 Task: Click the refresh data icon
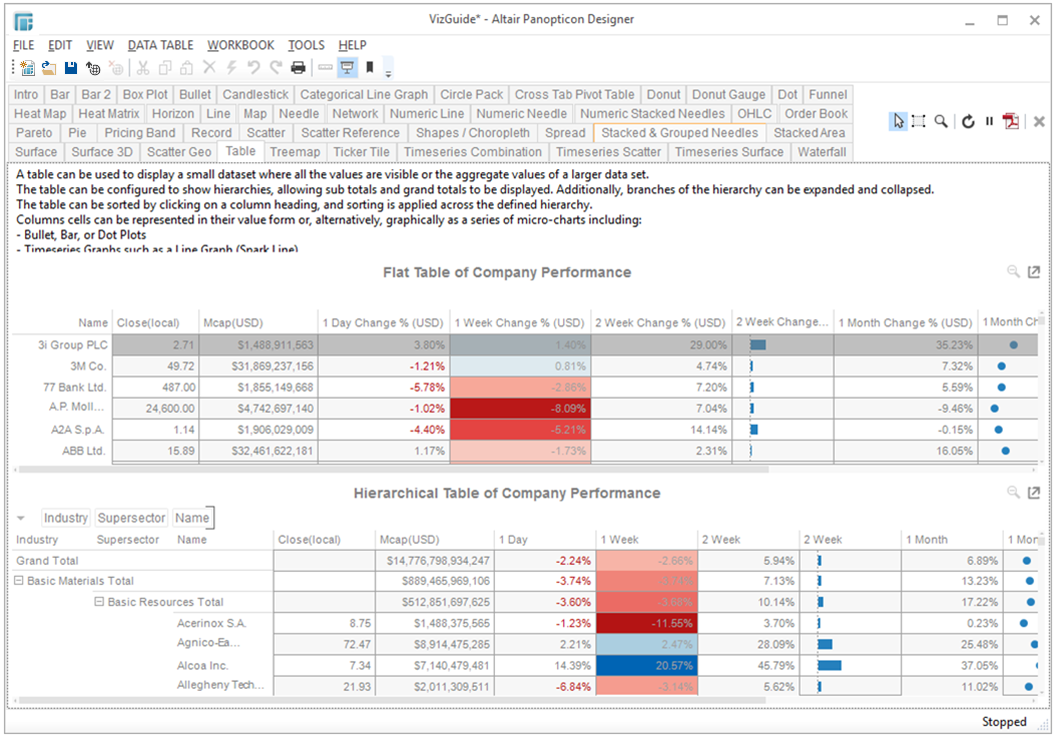pos(968,121)
